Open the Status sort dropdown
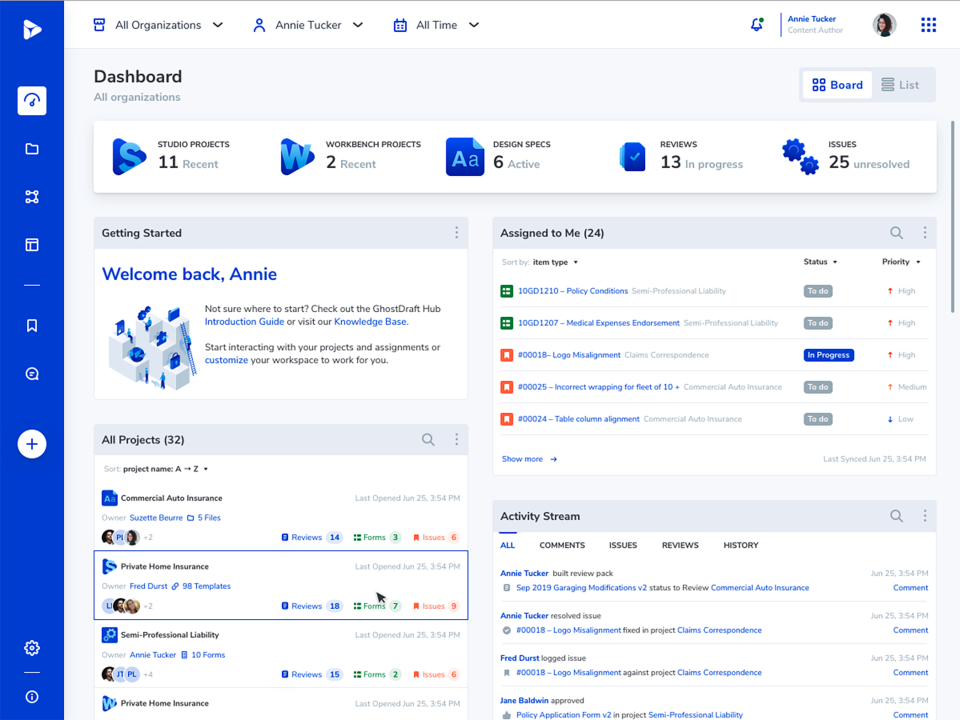960x720 pixels. coord(820,261)
